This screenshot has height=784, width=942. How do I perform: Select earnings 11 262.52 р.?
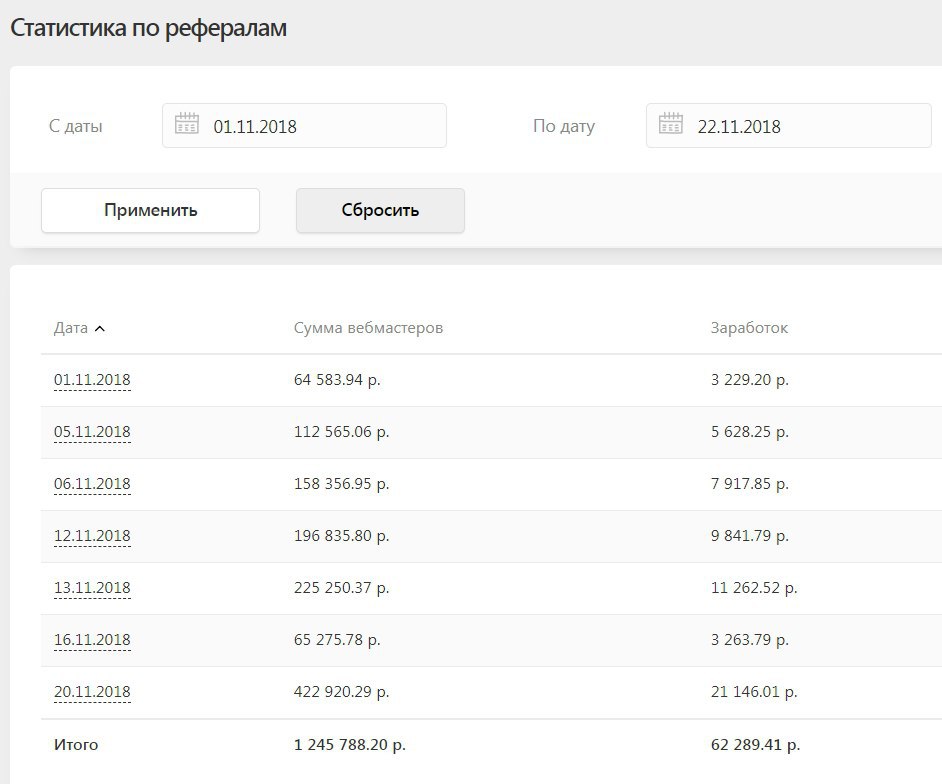[x=754, y=588]
